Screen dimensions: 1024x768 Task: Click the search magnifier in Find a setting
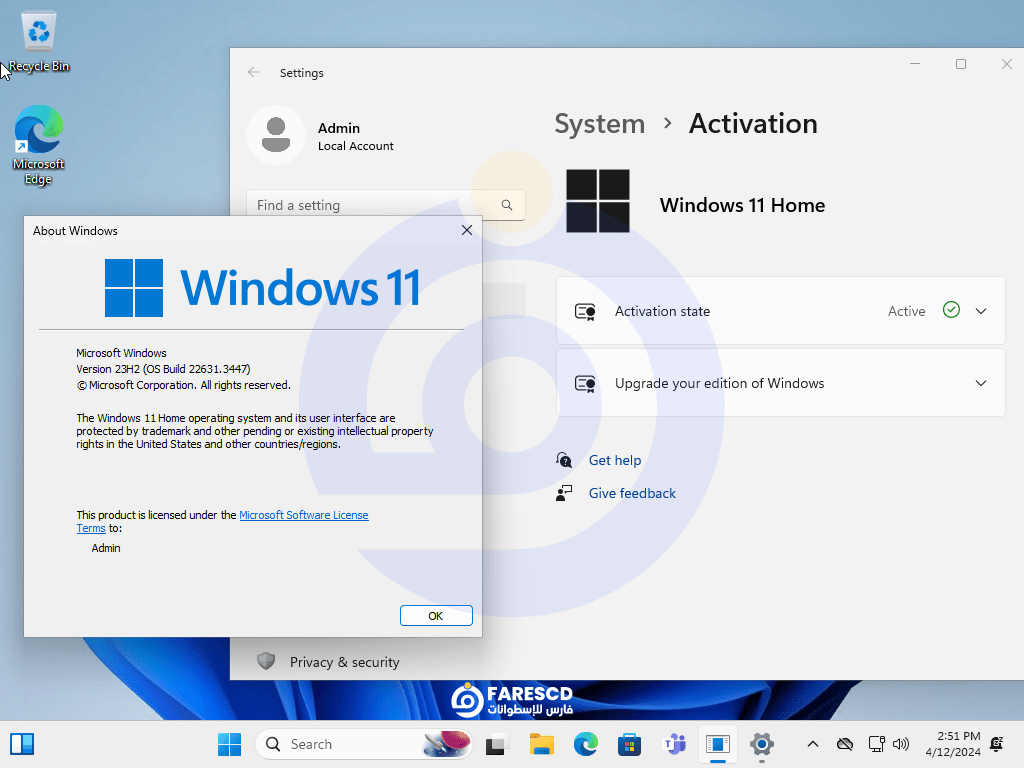tap(507, 205)
